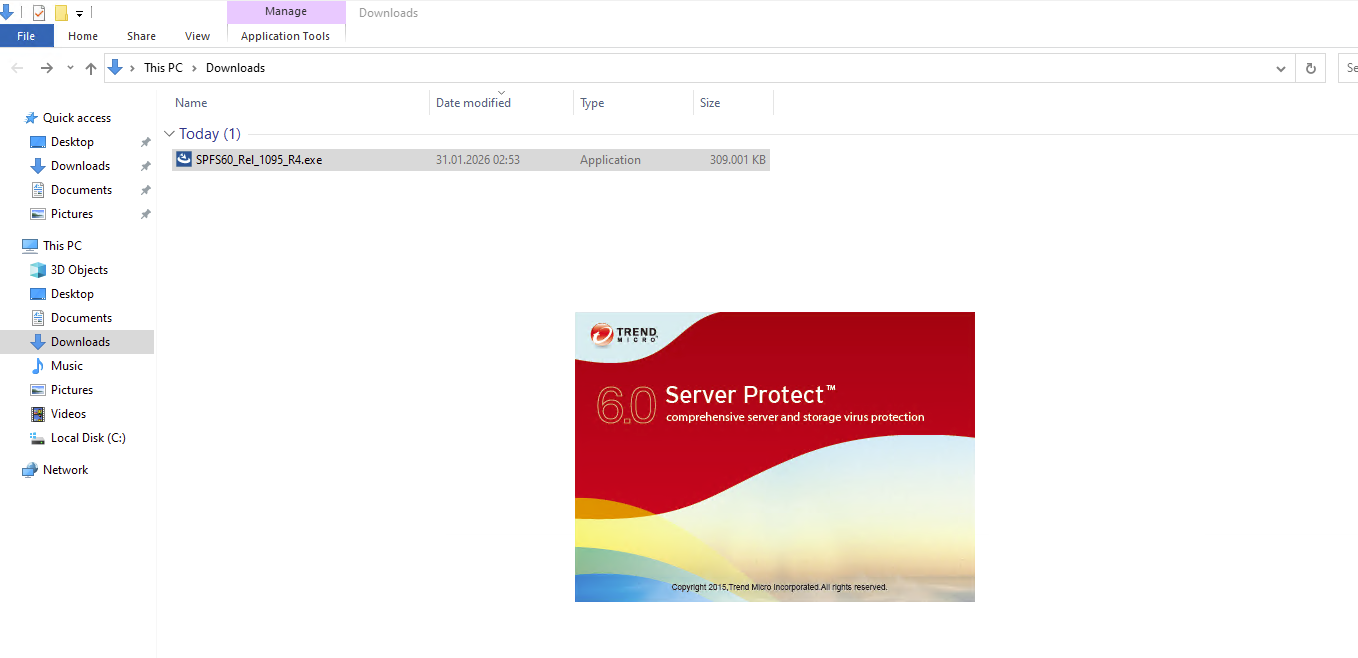Select the Manage contextual tab
1358x658 pixels.
pyautogui.click(x=286, y=12)
